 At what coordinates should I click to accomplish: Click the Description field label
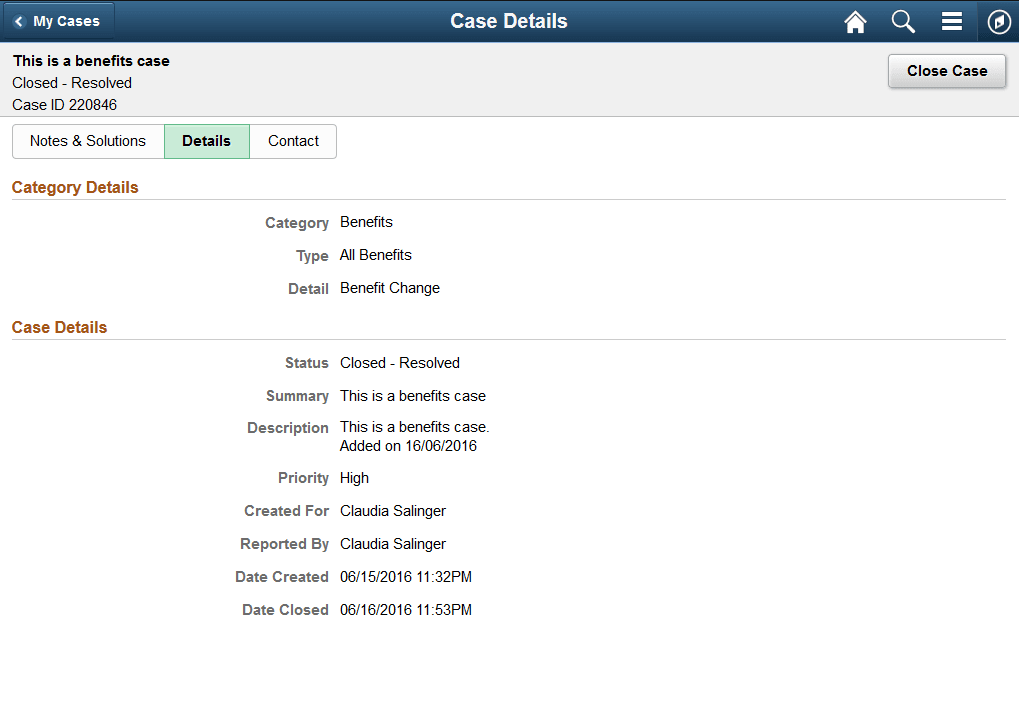[x=288, y=428]
